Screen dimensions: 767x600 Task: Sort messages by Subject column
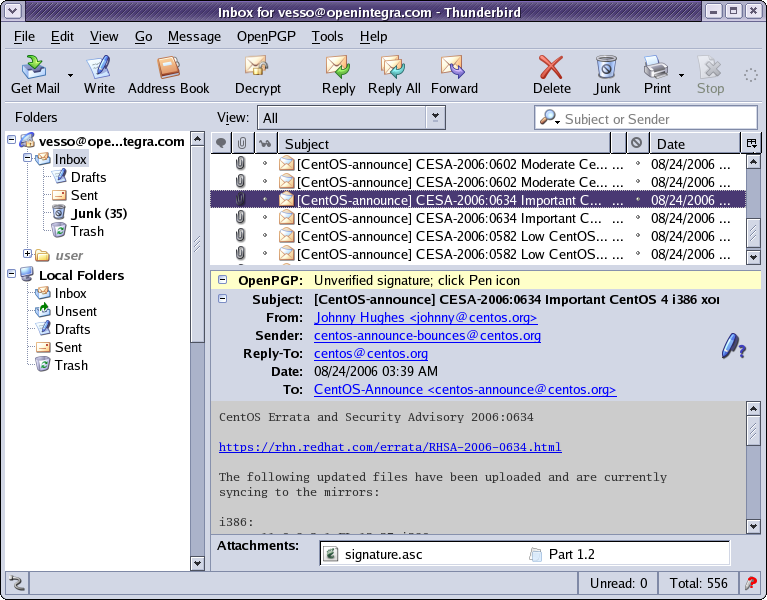[444, 144]
